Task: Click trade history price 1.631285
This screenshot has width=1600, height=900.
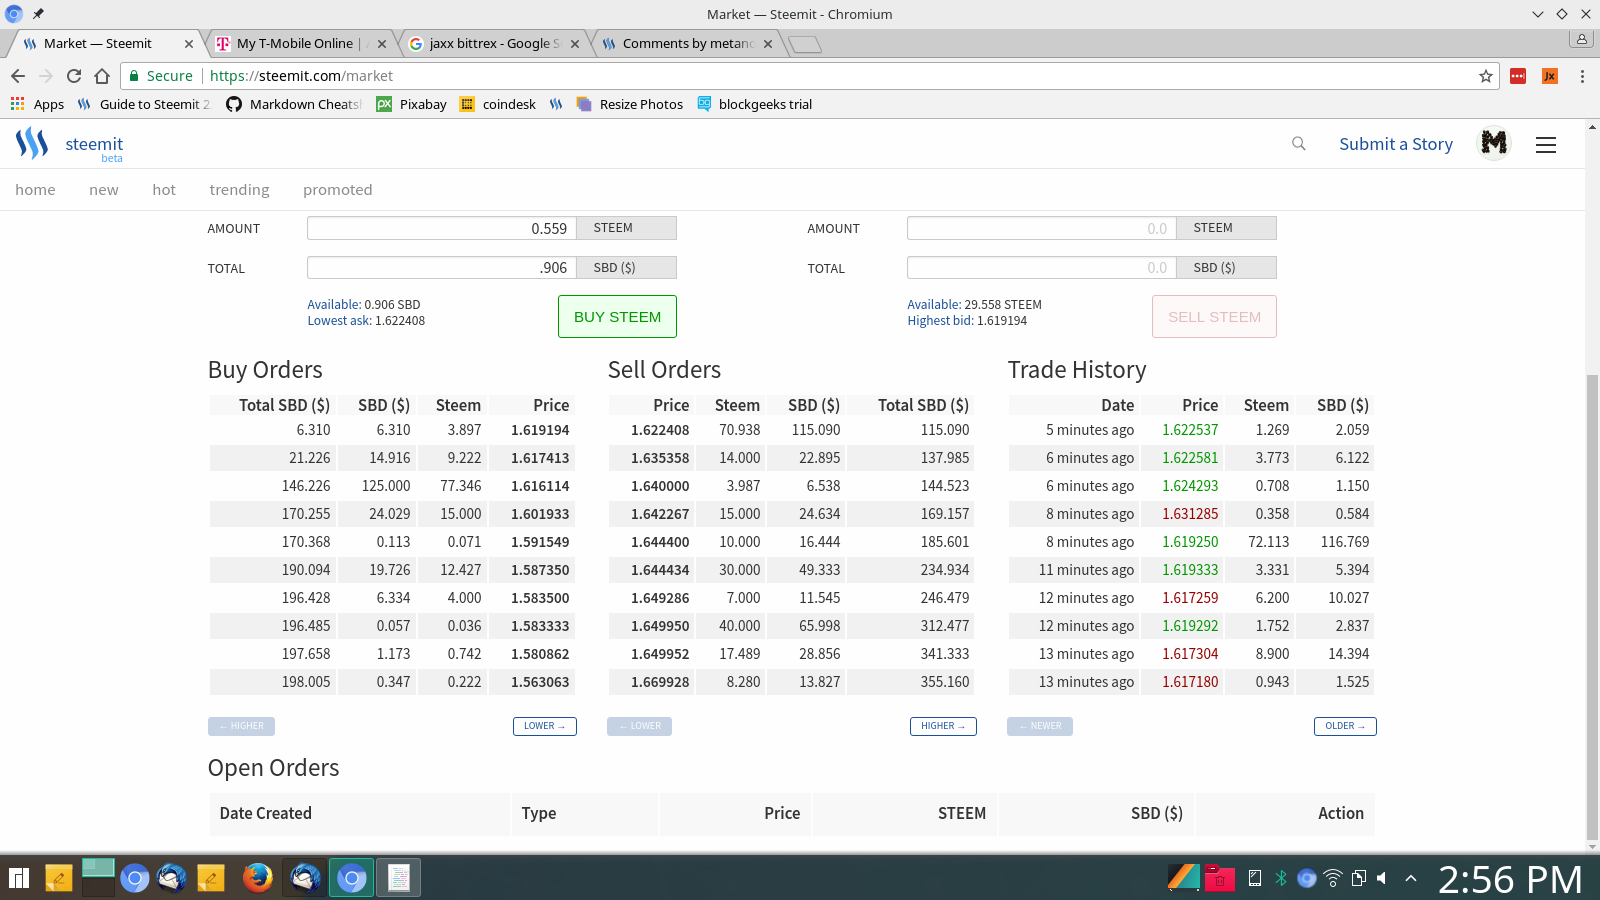Action: tap(1190, 514)
